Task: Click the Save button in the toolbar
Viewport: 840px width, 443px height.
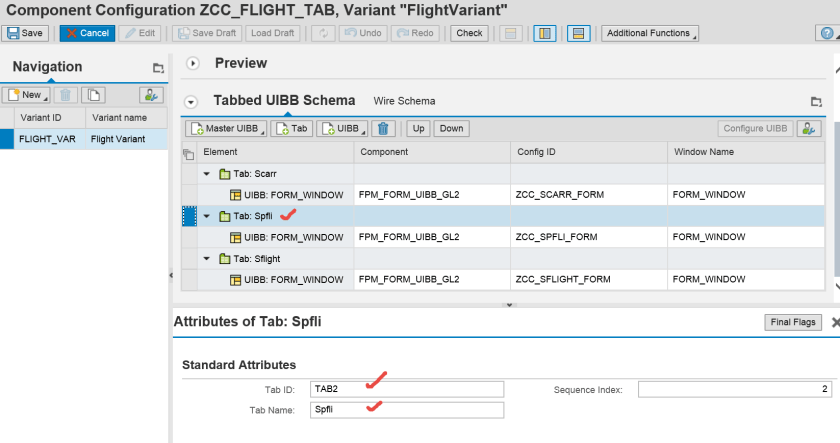Action: (24, 33)
